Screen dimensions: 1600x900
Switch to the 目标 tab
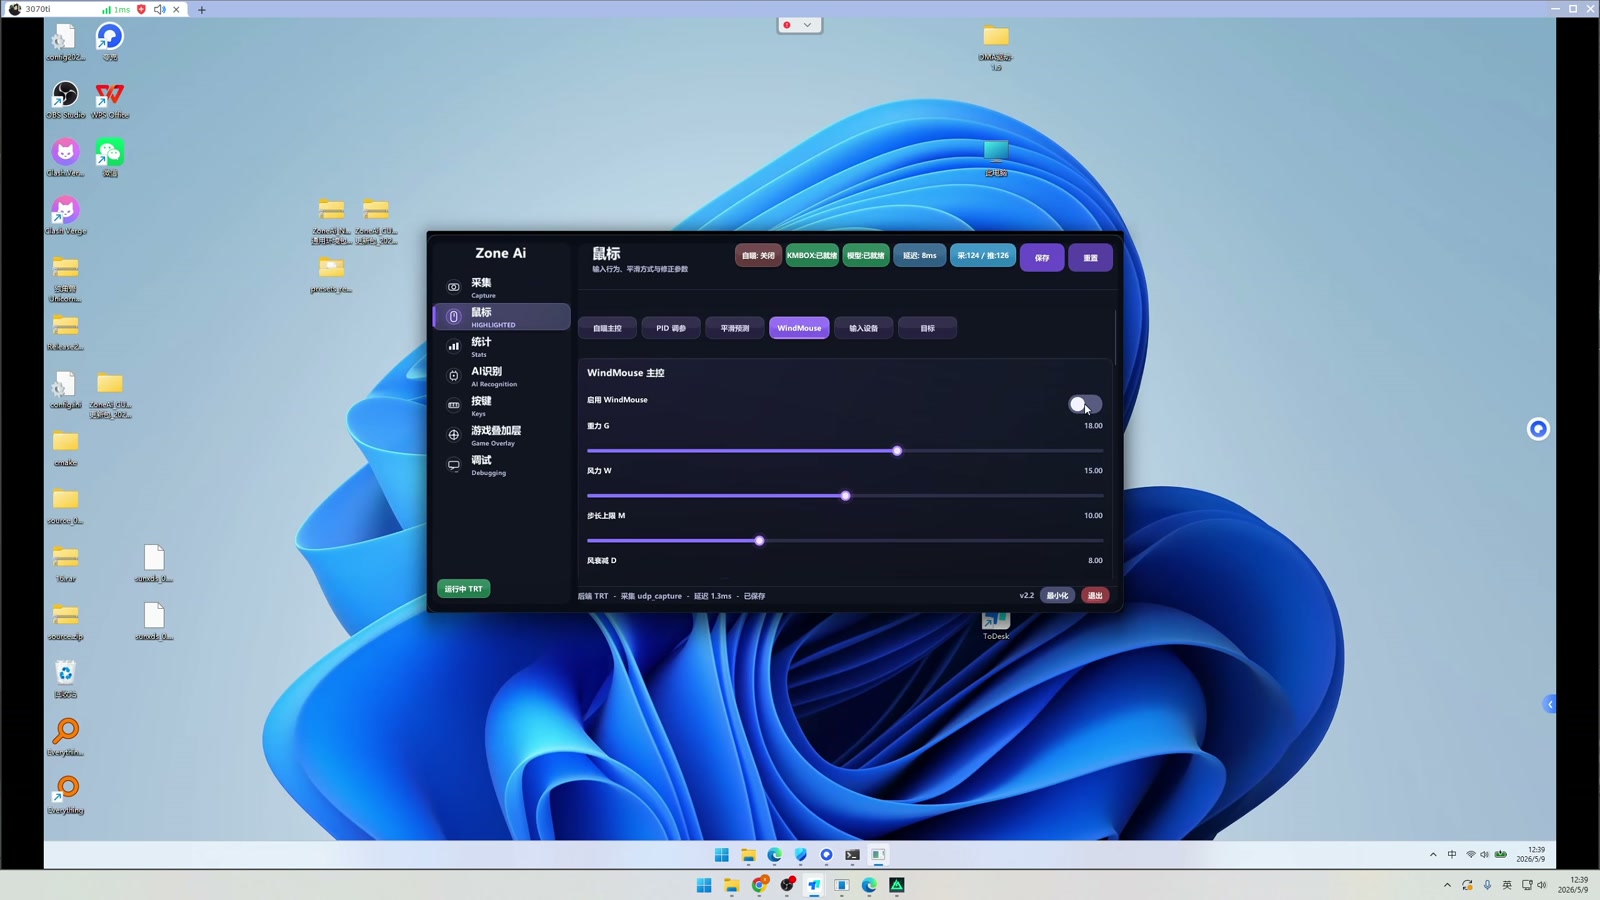coord(927,328)
